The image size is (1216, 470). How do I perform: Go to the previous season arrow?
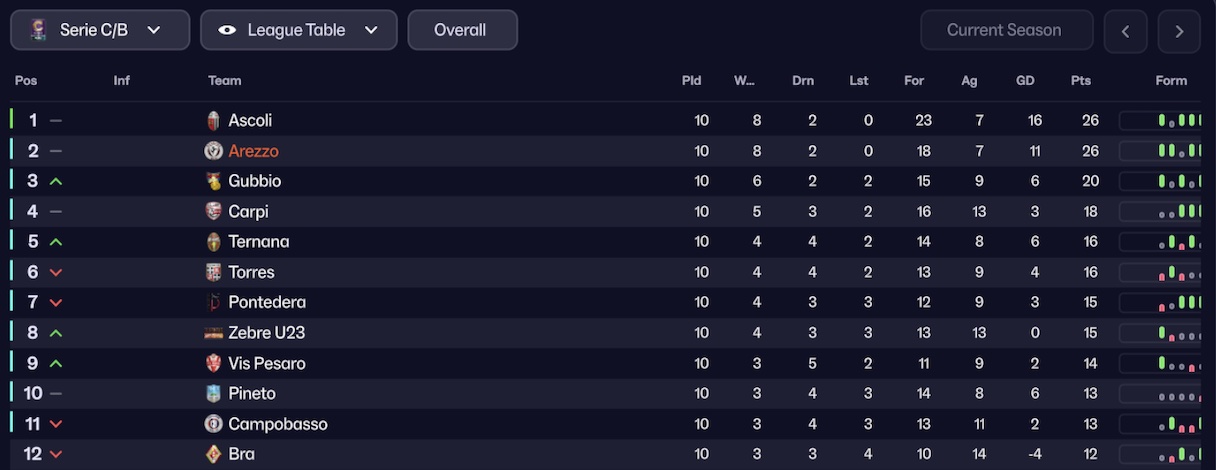coord(1125,31)
